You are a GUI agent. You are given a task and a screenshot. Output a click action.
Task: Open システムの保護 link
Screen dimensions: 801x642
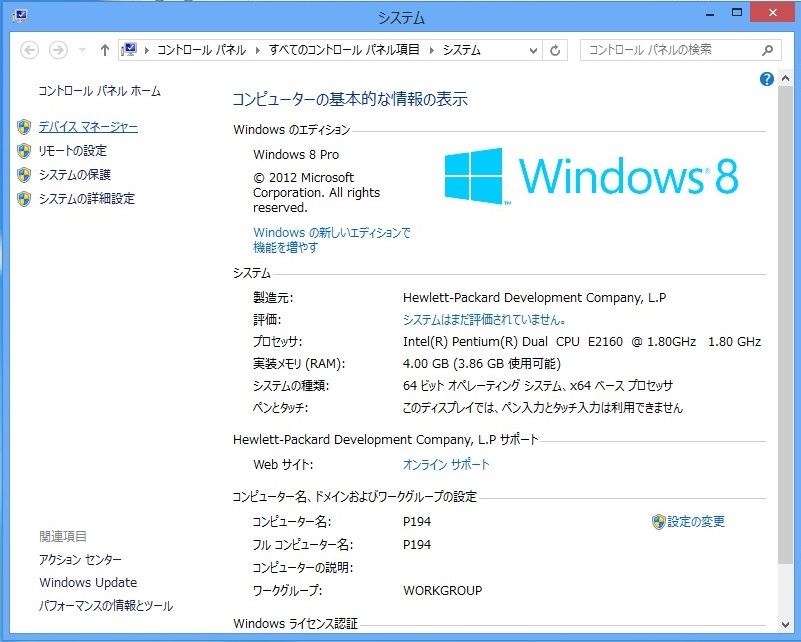tap(75, 175)
